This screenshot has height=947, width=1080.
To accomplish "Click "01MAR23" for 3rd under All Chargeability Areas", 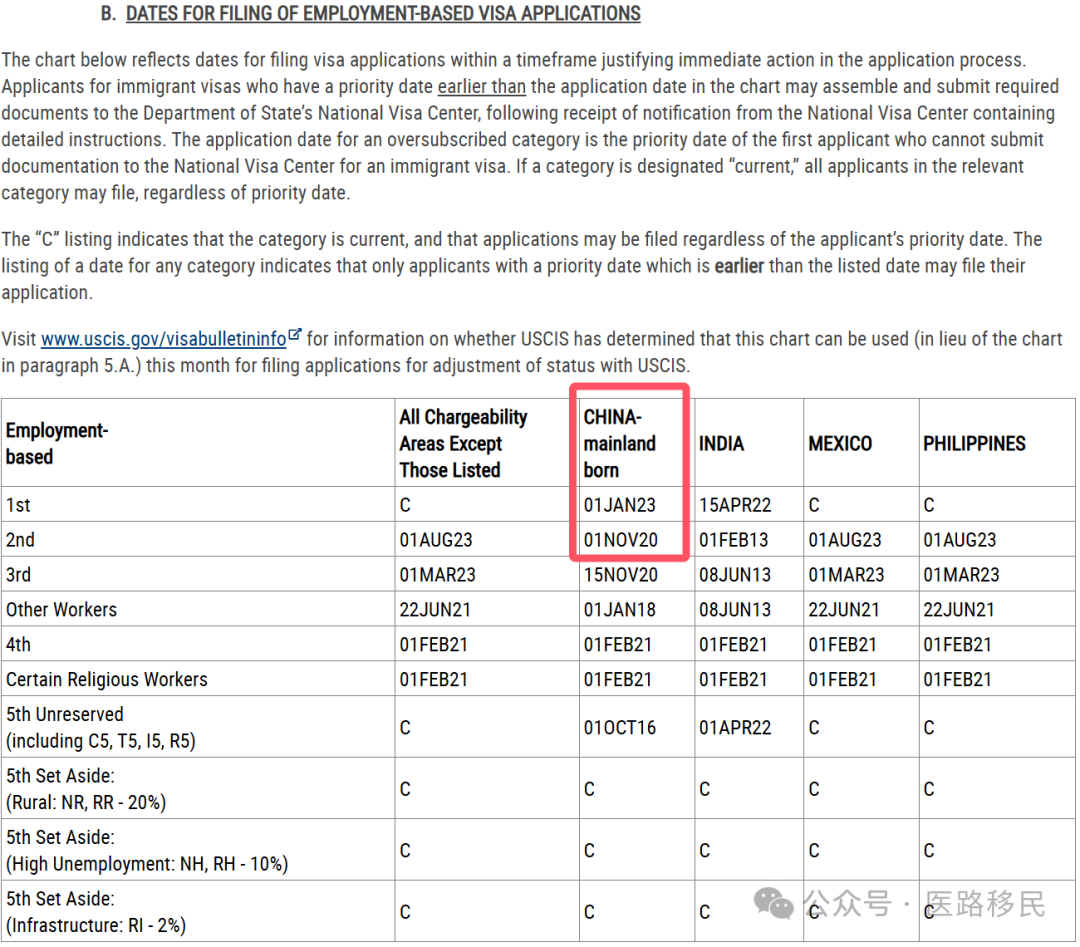I will click(x=437, y=575).
